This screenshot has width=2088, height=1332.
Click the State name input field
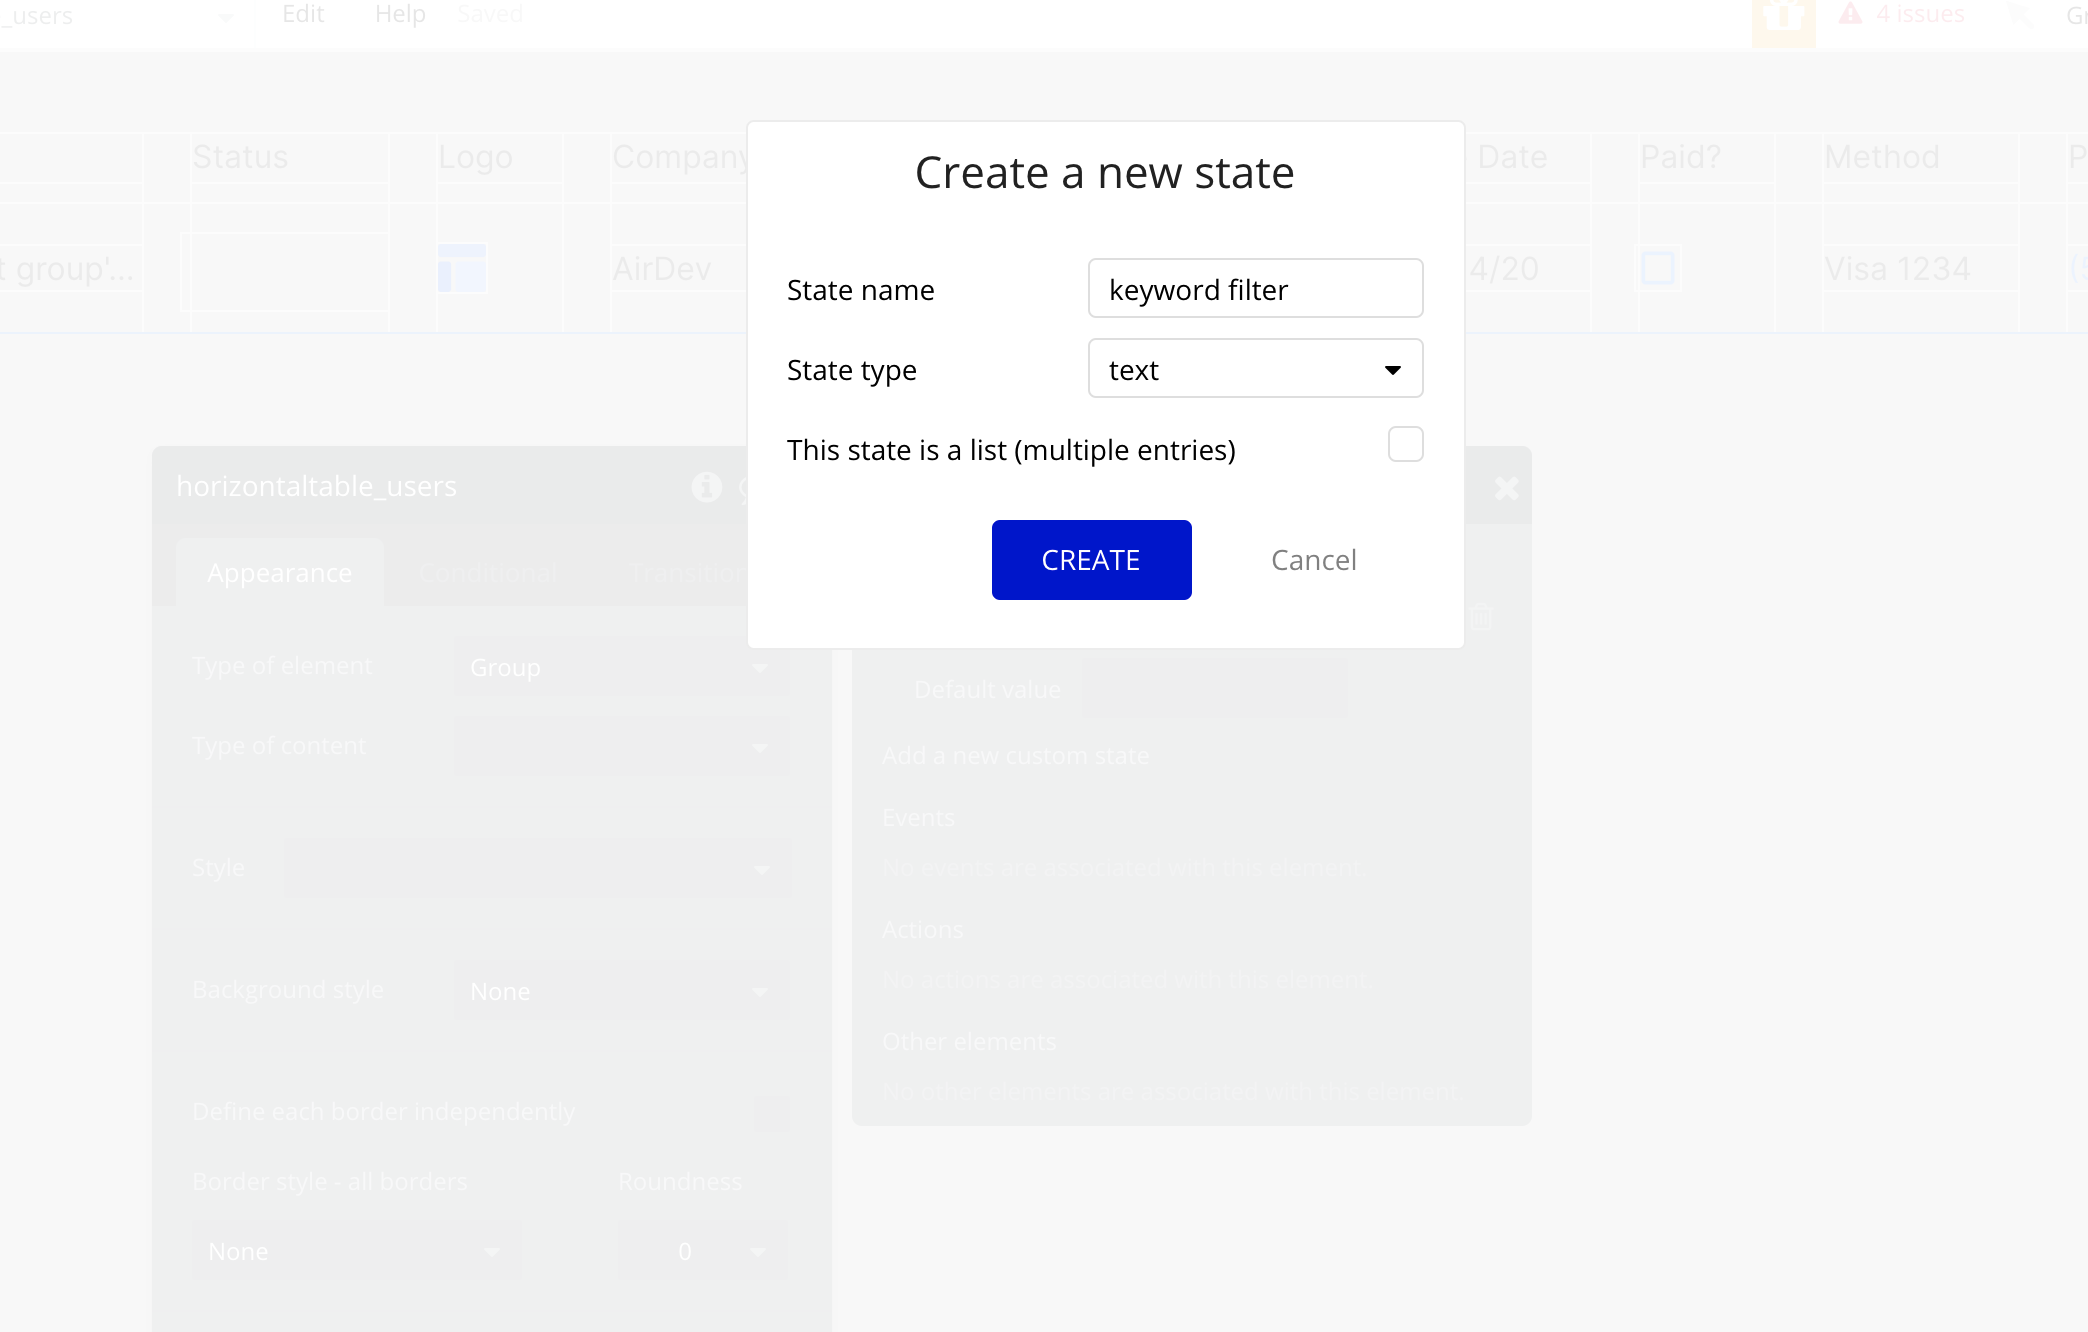coord(1256,288)
